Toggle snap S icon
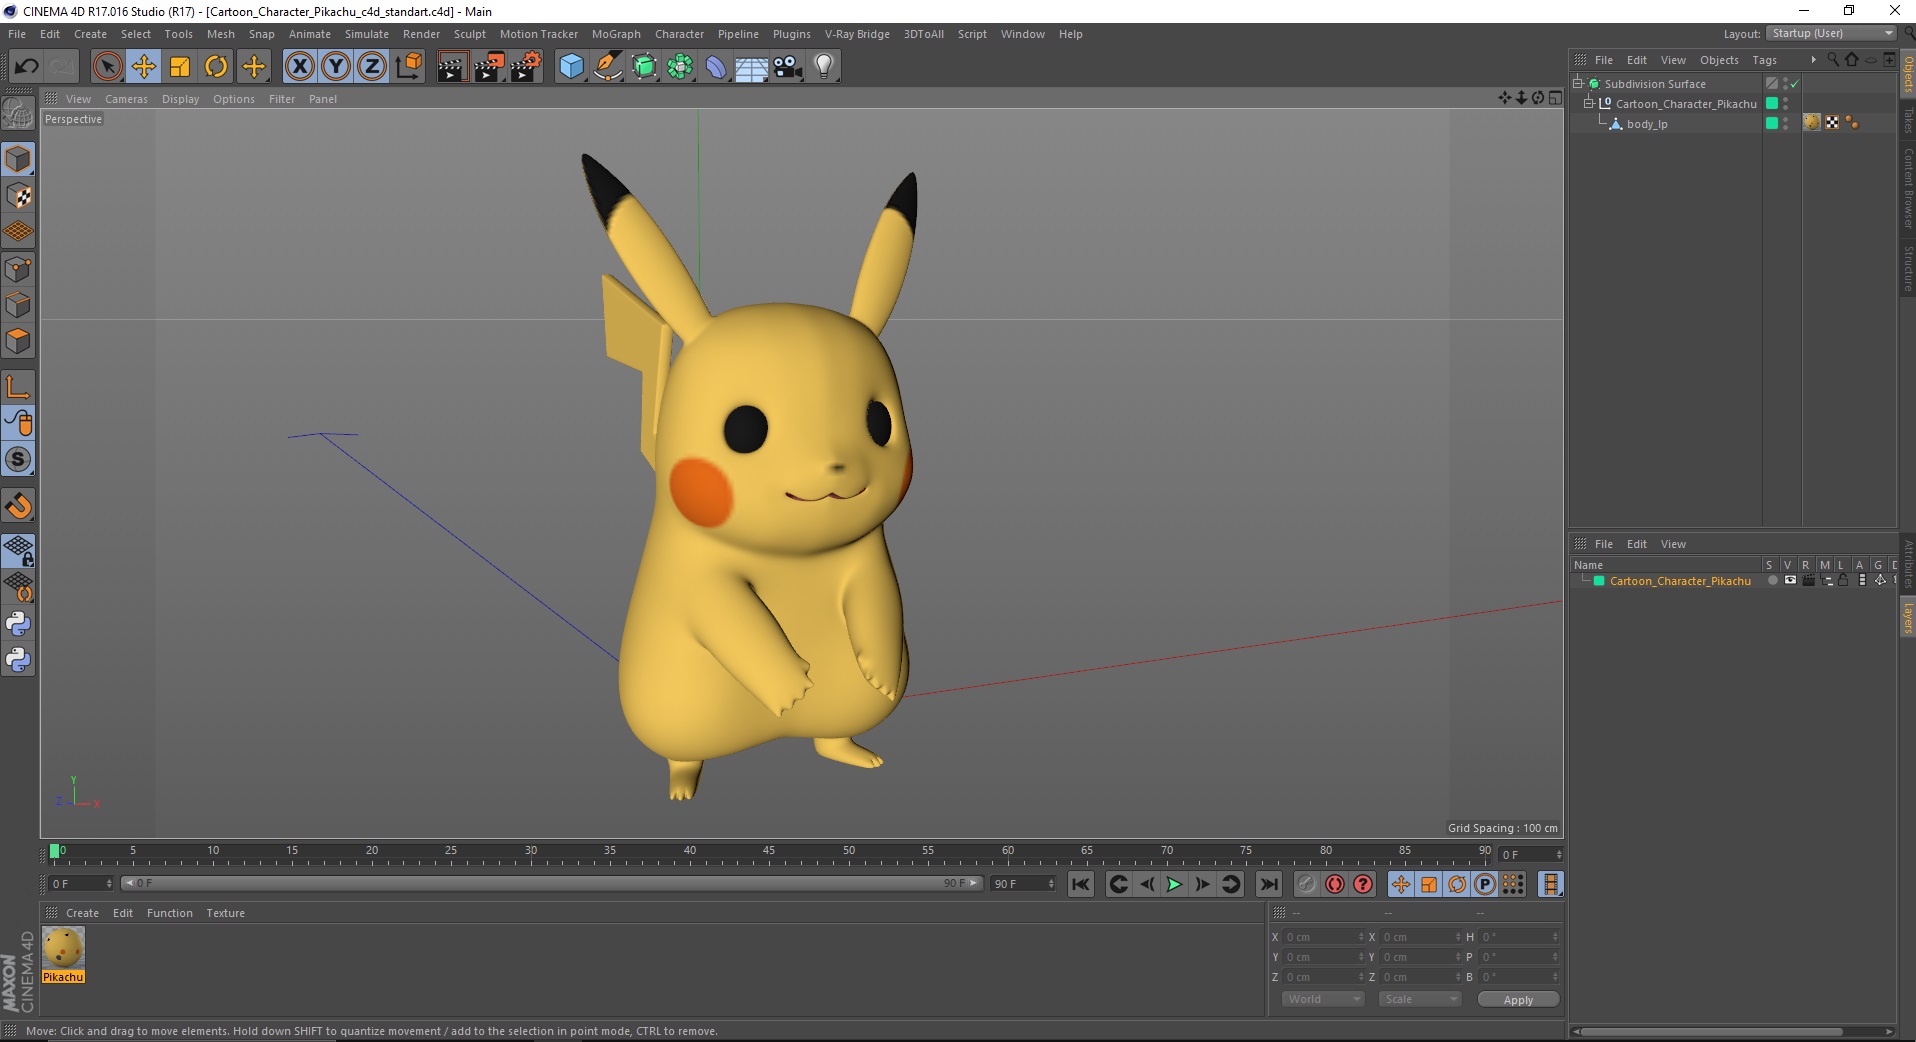Viewport: 1916px width, 1042px height. click(18, 460)
